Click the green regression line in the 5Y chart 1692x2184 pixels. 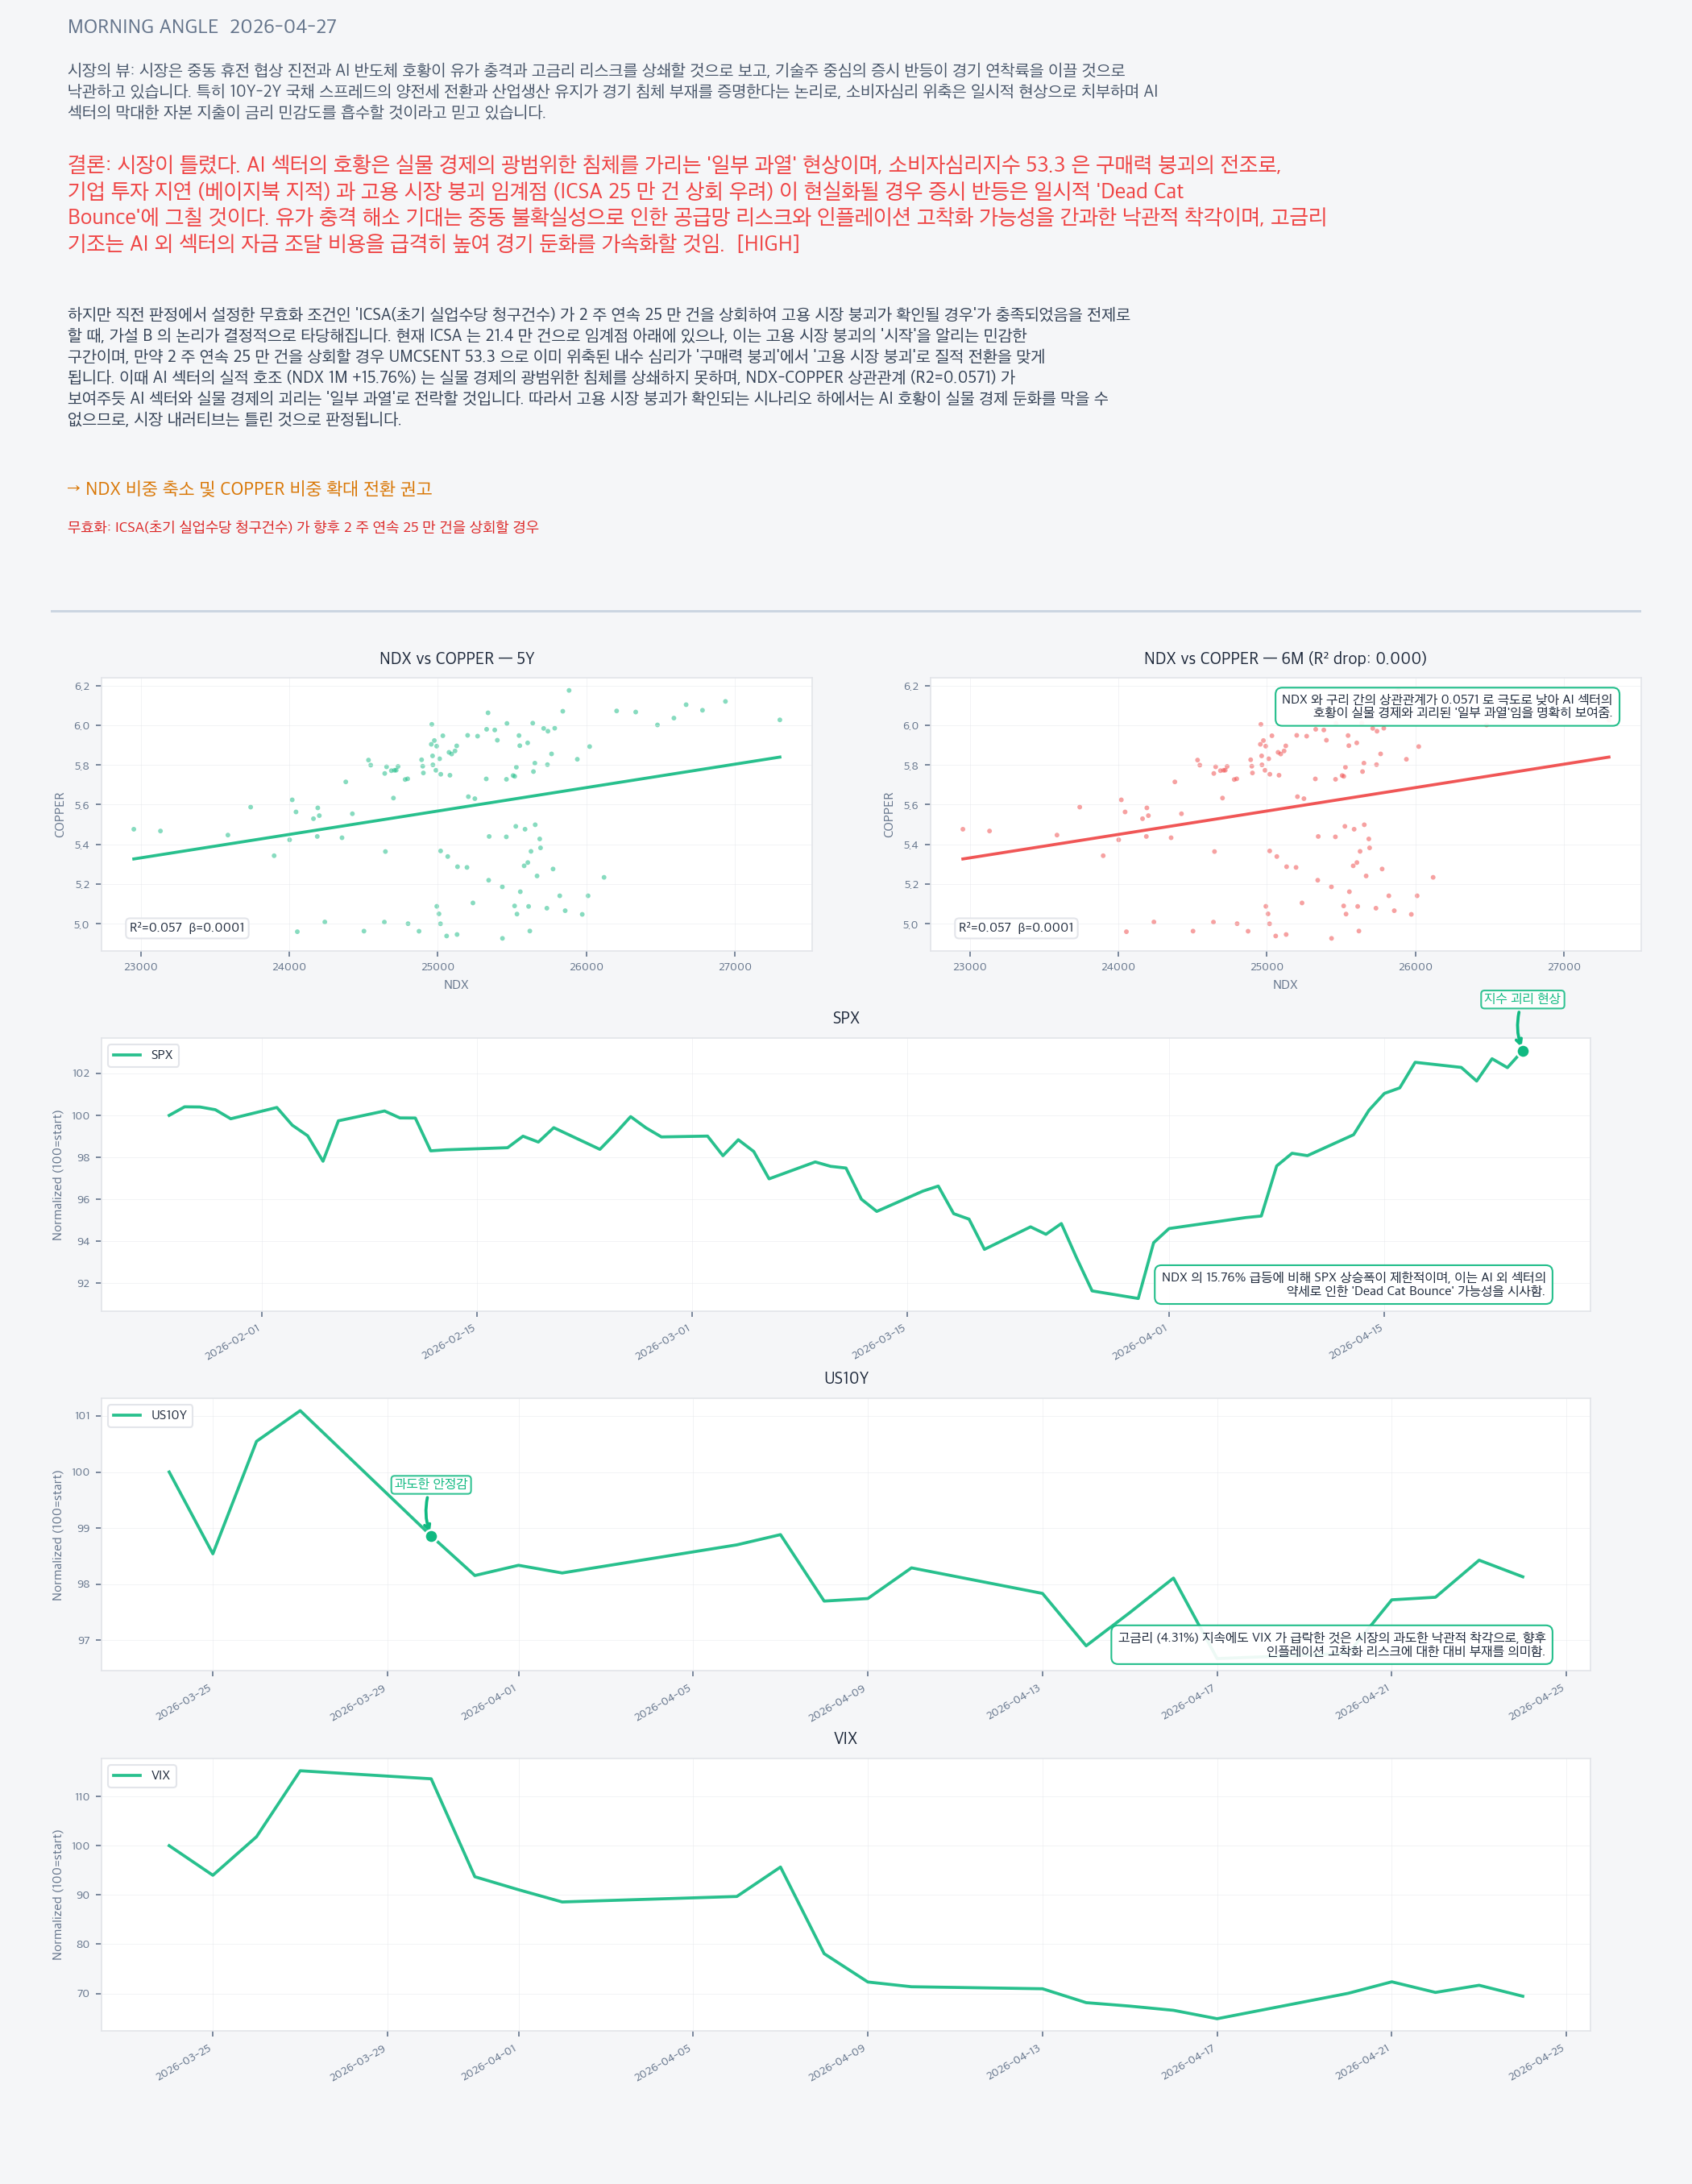456,808
